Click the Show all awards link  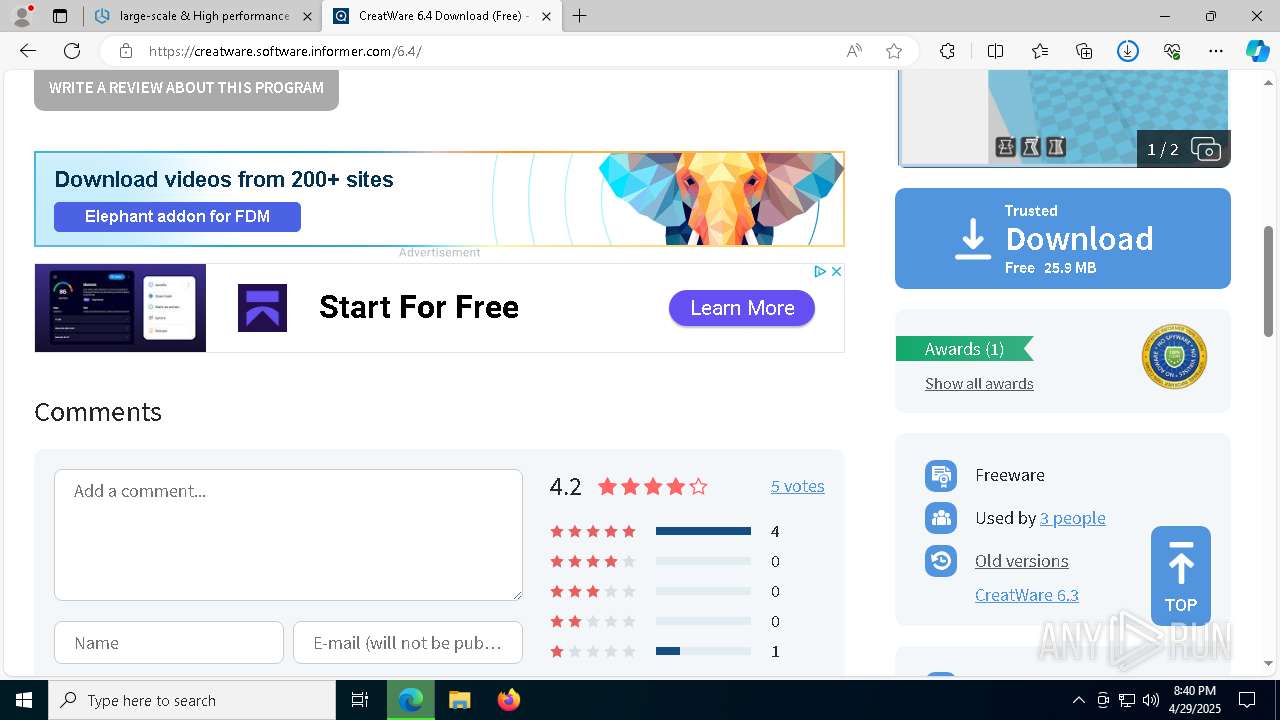coord(979,384)
